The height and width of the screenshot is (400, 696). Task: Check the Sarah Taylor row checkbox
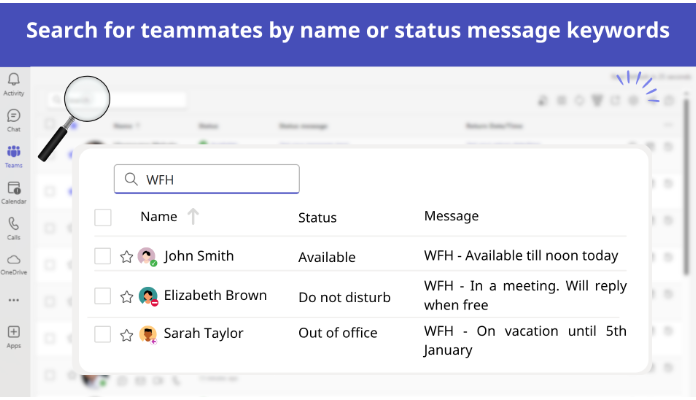(103, 334)
